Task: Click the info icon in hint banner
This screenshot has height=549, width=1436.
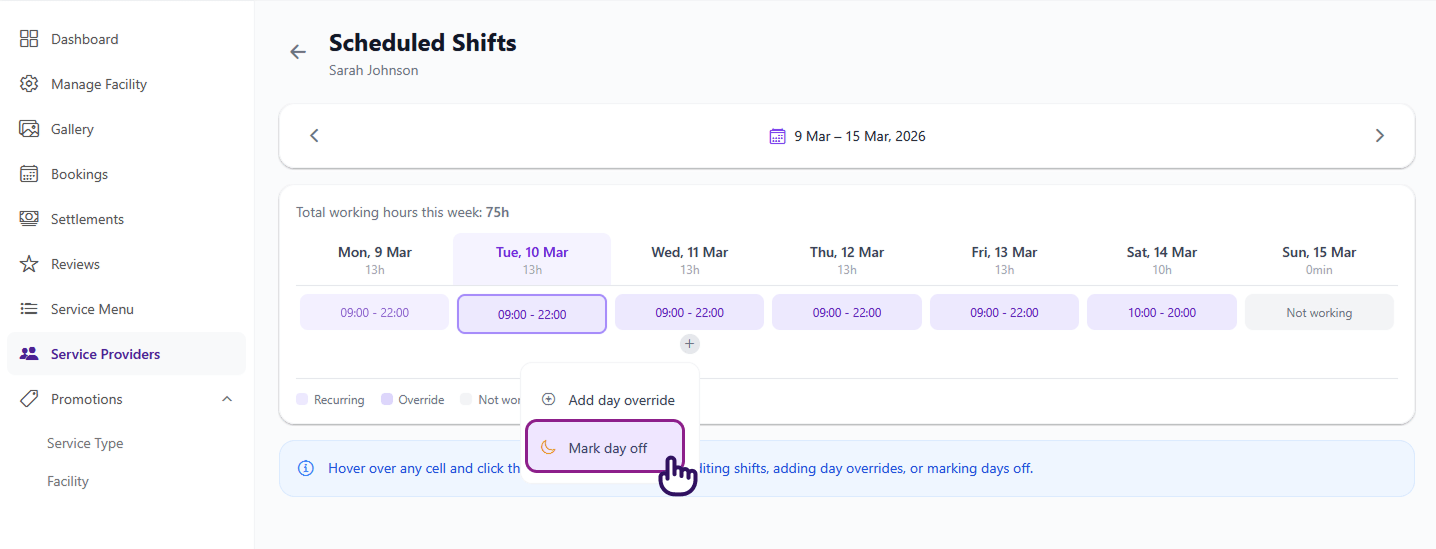Action: 306,468
